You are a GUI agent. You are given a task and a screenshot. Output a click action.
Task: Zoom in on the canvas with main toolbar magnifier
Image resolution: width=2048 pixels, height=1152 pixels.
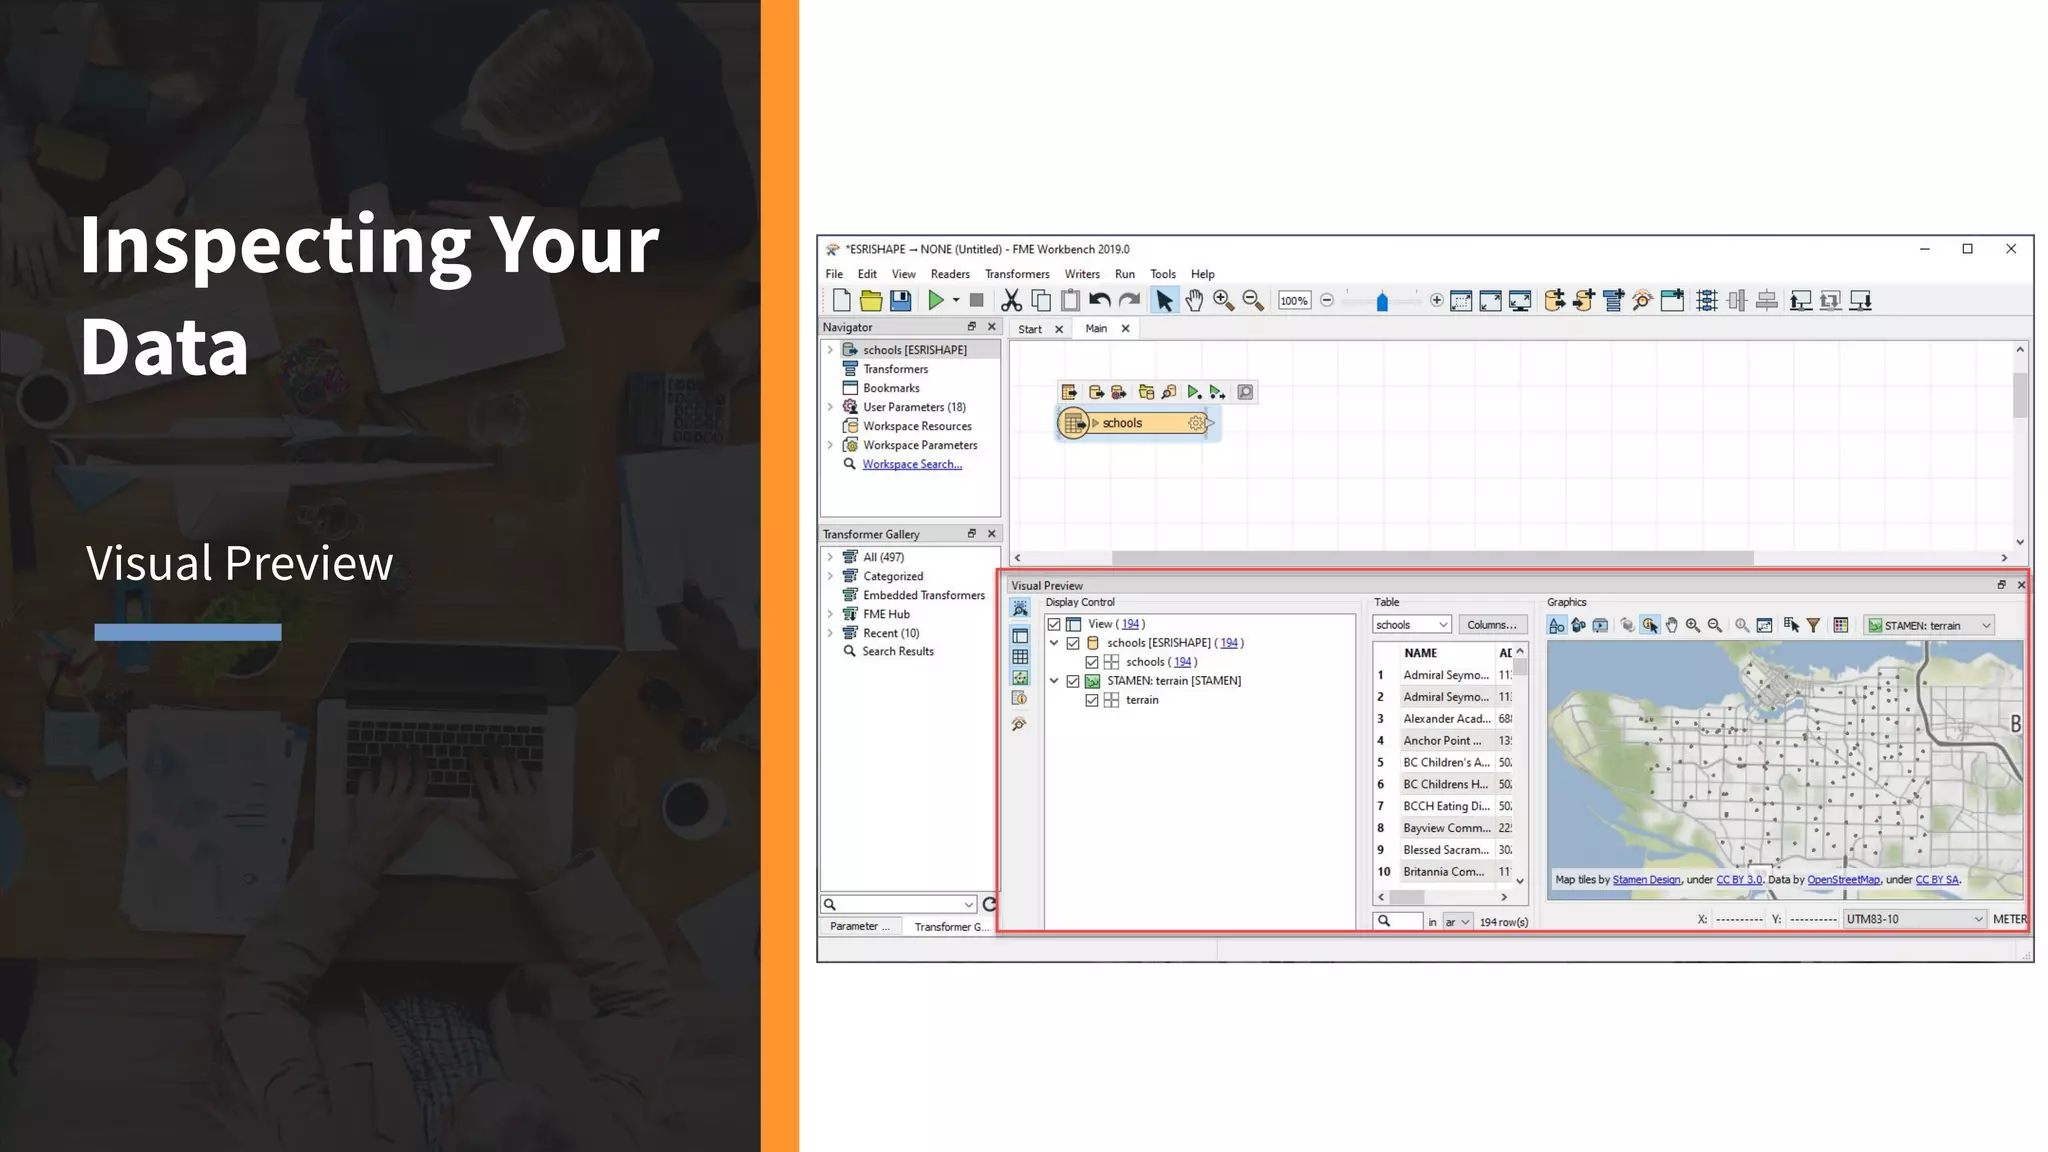1223,301
